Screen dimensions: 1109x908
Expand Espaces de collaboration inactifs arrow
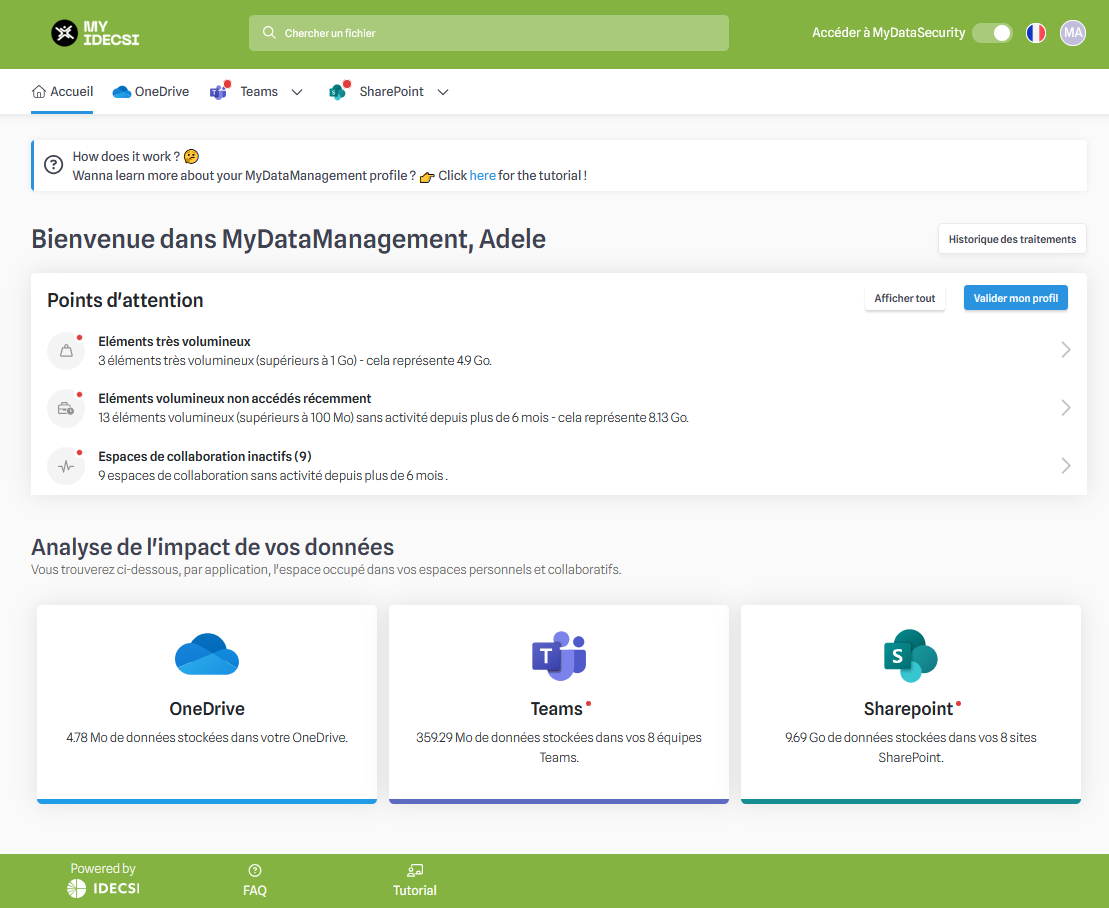click(x=1066, y=466)
